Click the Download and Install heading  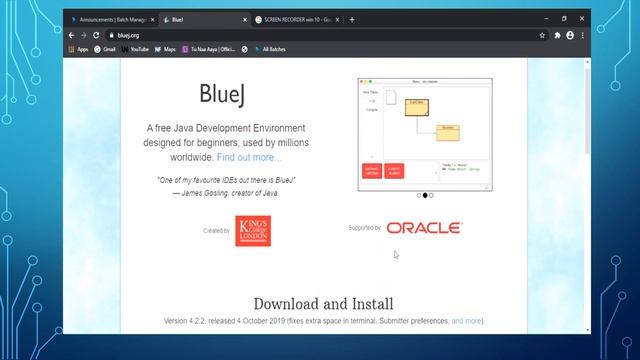point(323,304)
